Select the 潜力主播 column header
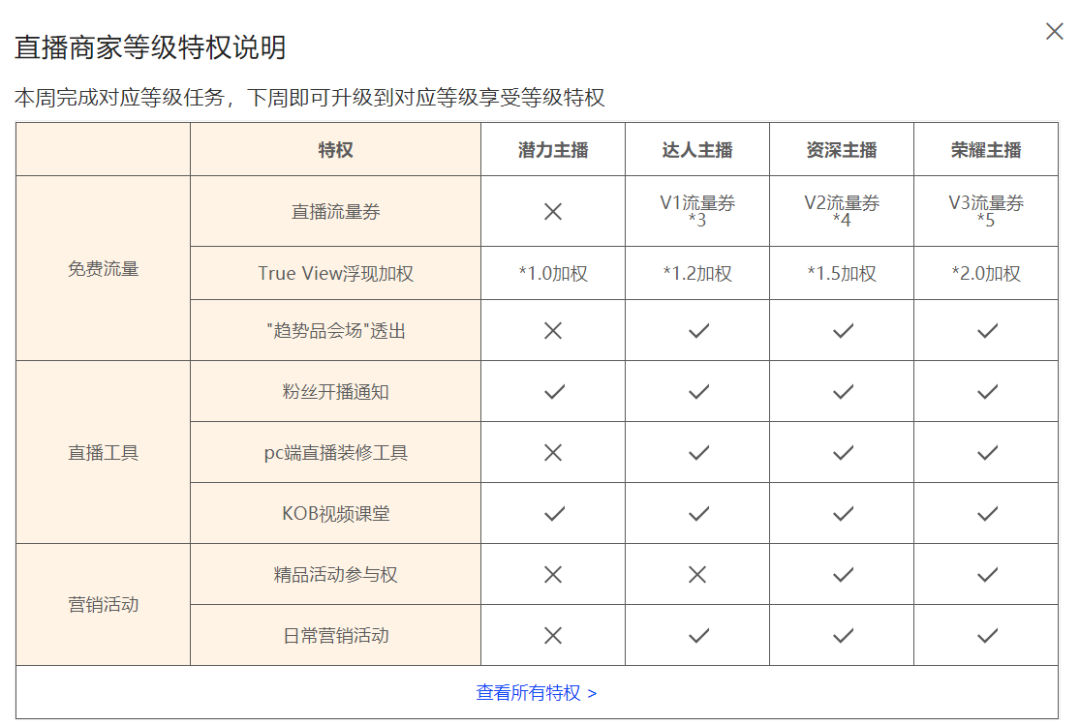1080x725 pixels. point(553,150)
